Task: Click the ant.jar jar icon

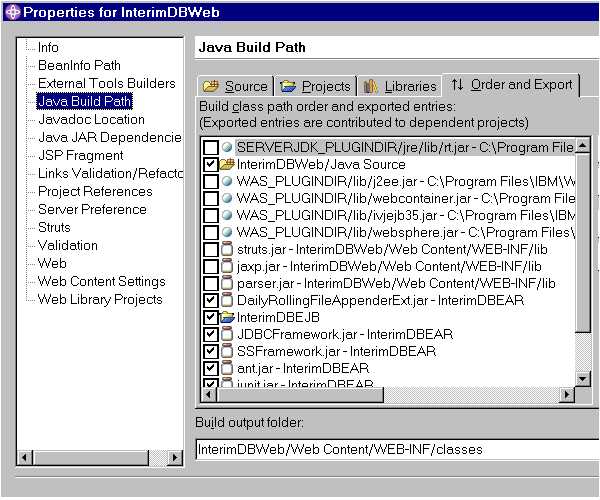Action: 227,368
